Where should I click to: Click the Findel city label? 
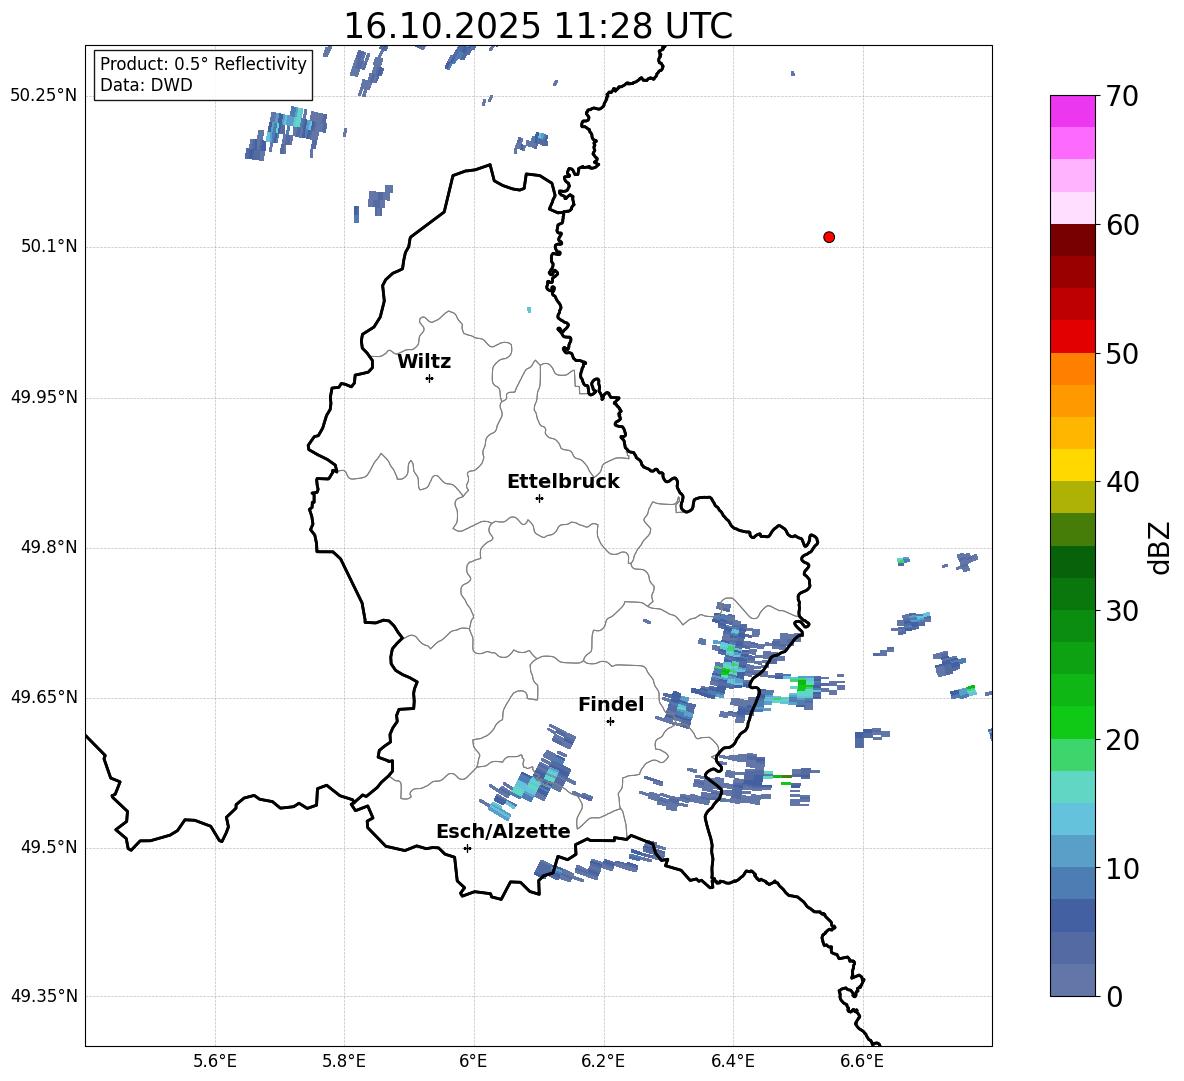point(611,704)
